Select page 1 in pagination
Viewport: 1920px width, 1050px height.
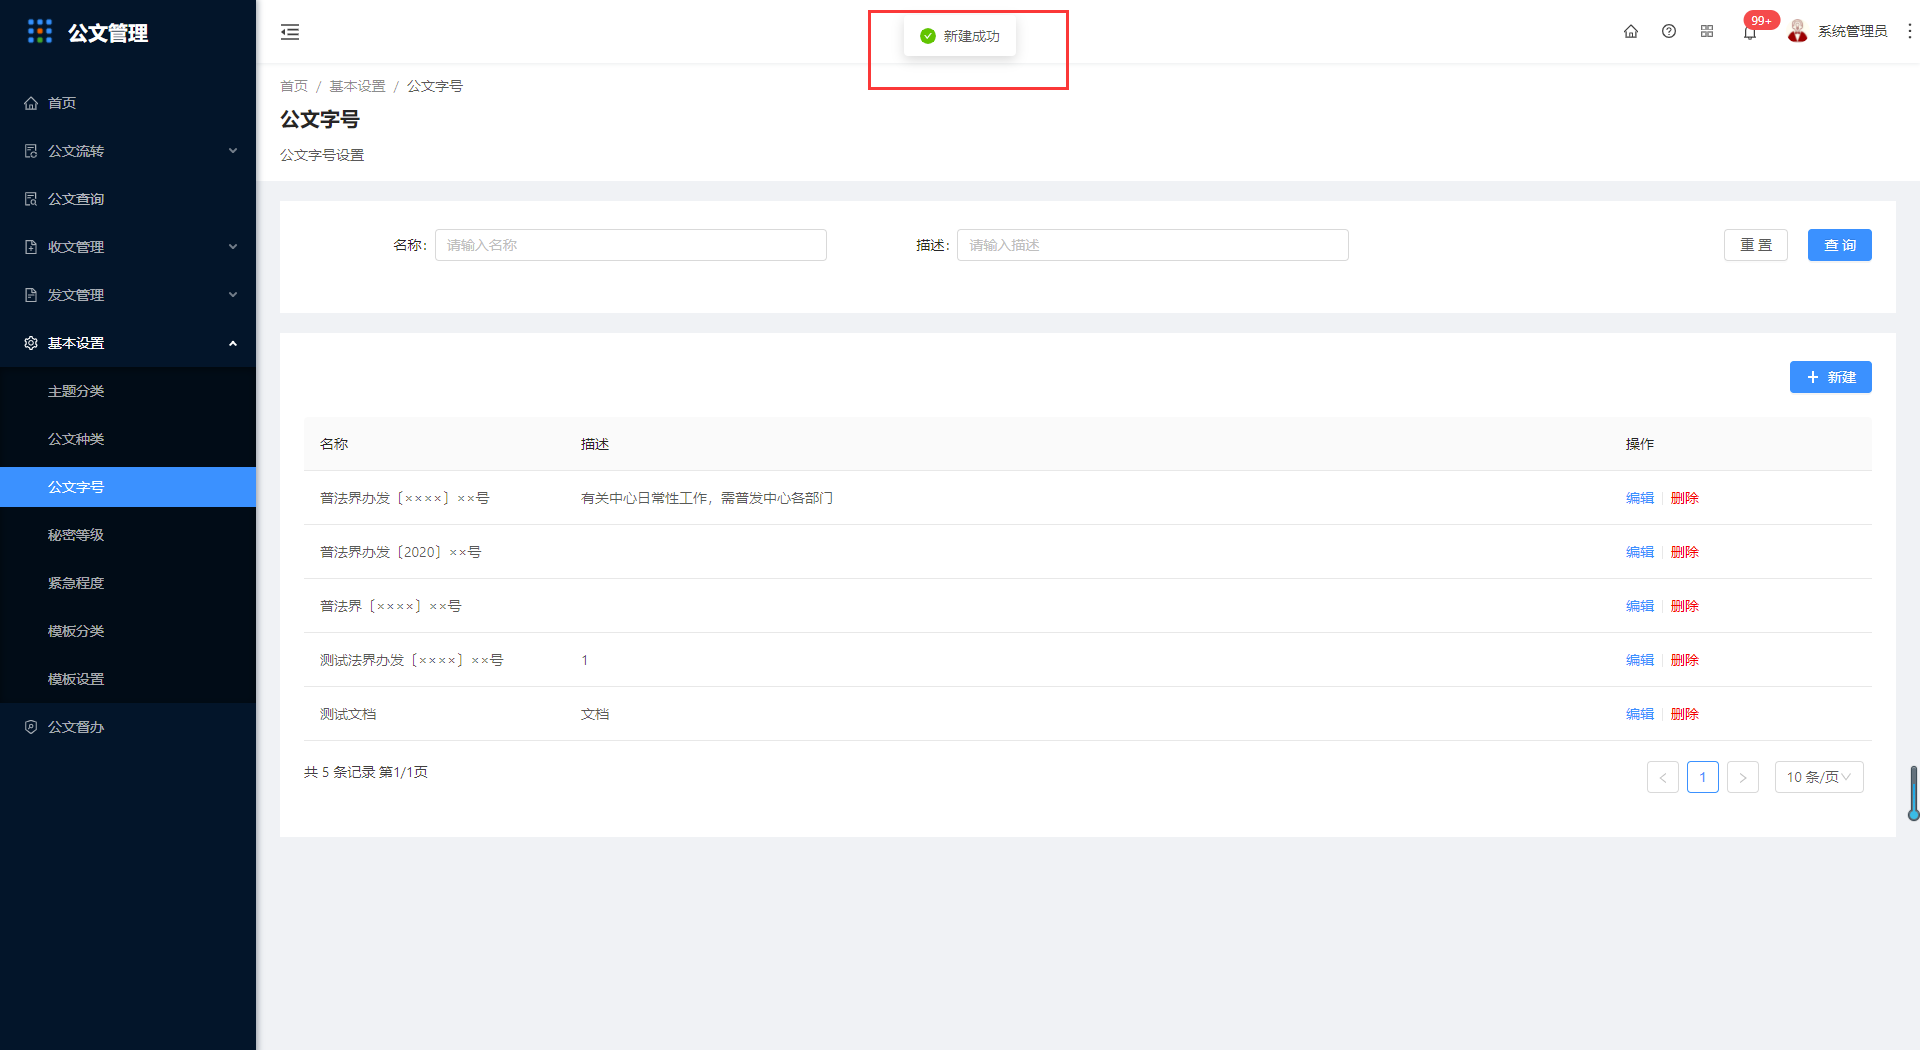click(x=1703, y=777)
